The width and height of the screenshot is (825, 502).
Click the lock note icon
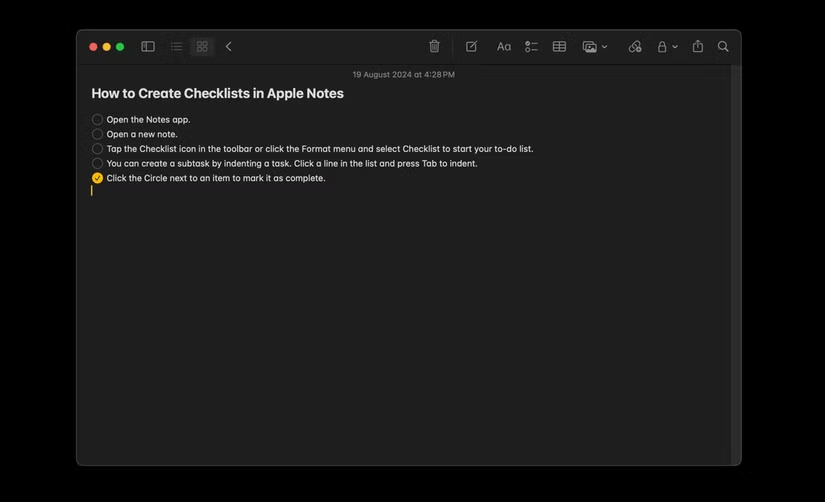(x=662, y=47)
